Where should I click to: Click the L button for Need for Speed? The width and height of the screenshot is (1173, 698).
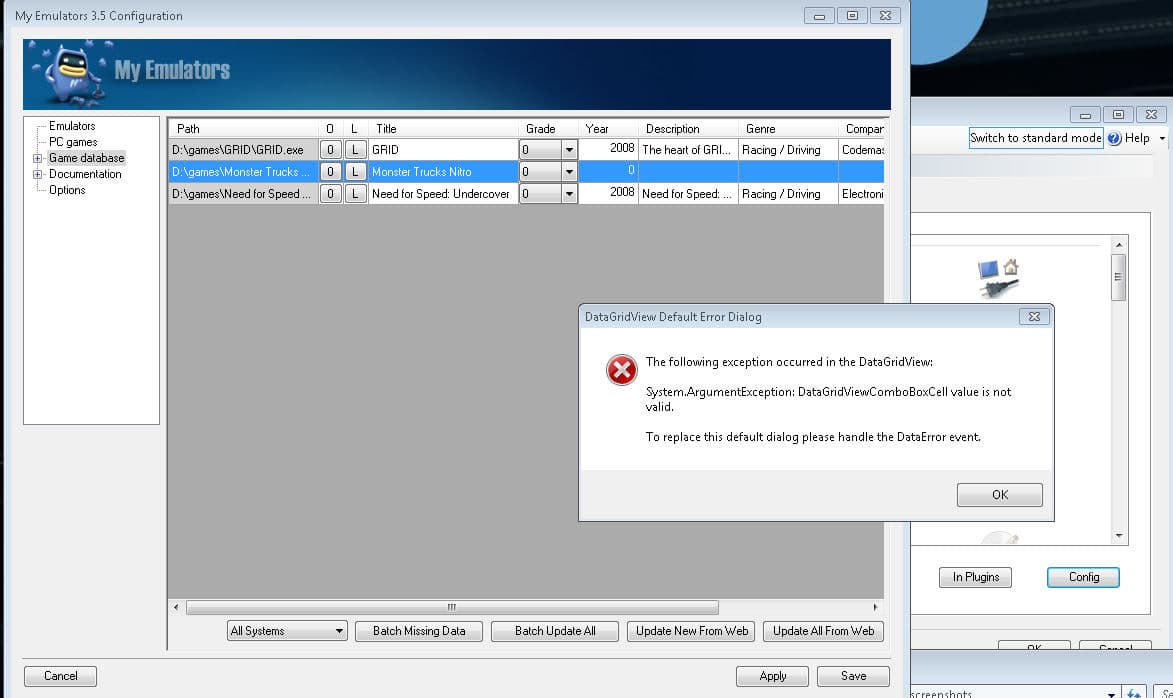point(355,194)
